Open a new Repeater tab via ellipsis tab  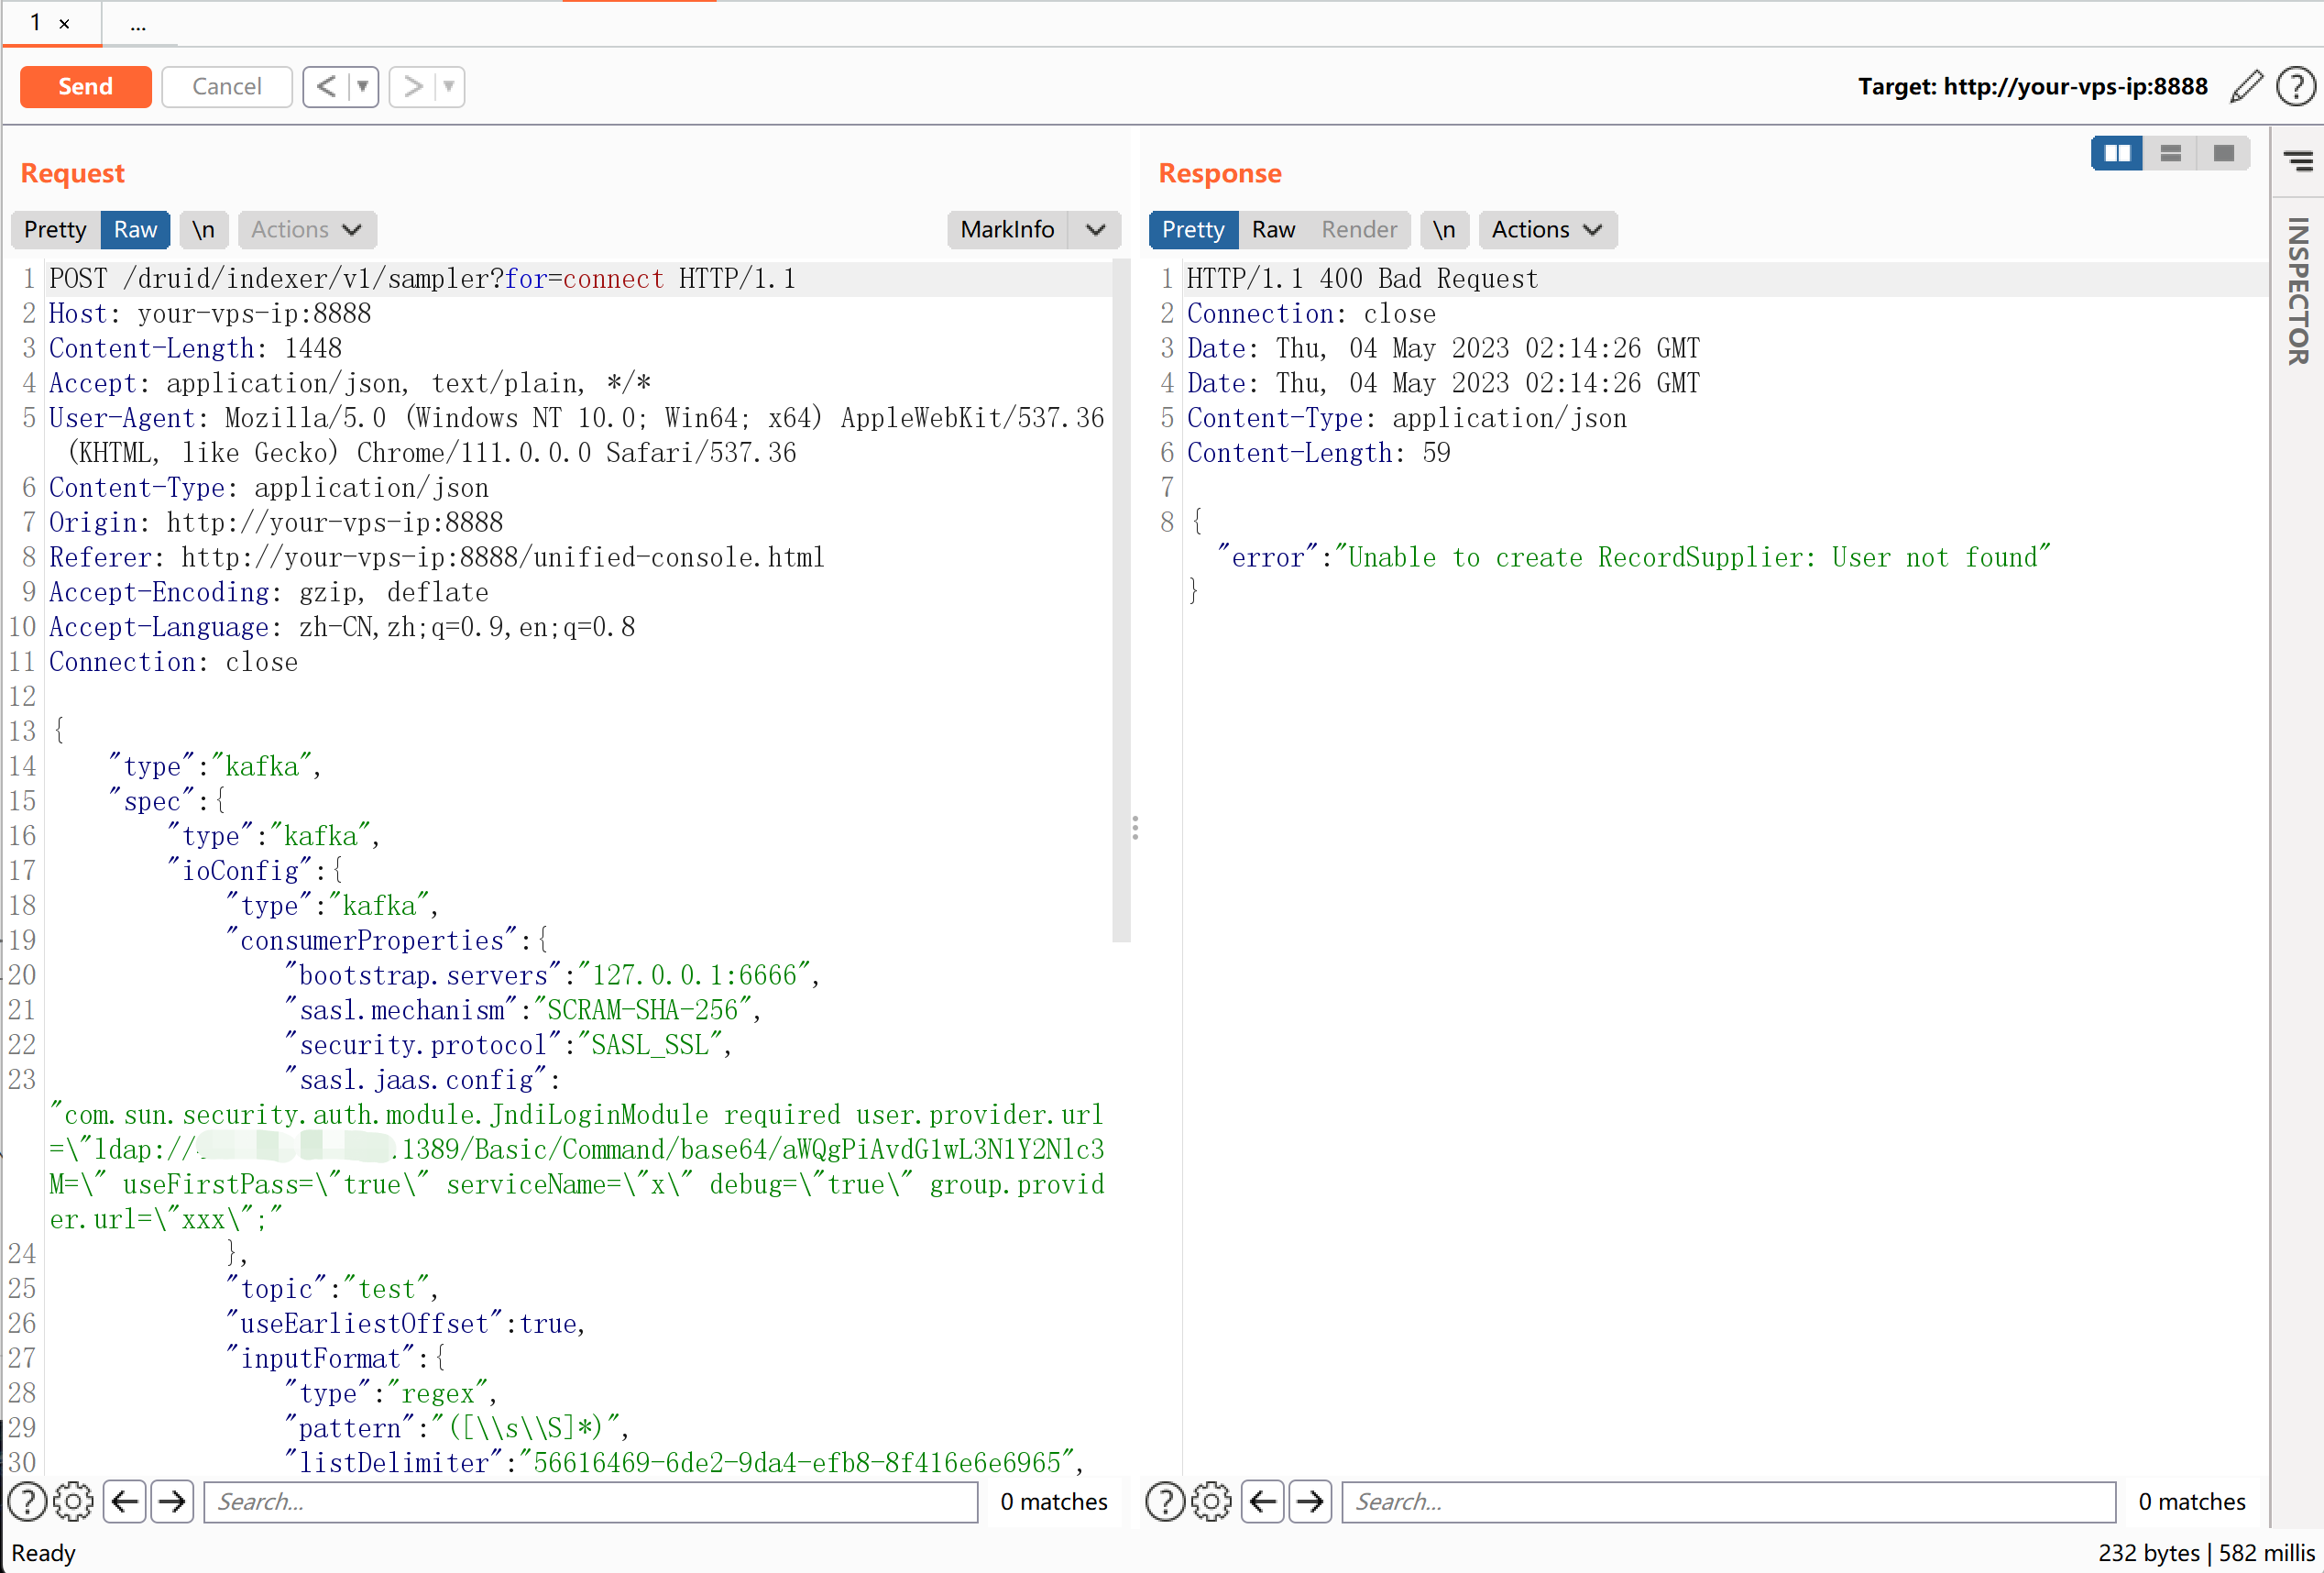tap(138, 24)
